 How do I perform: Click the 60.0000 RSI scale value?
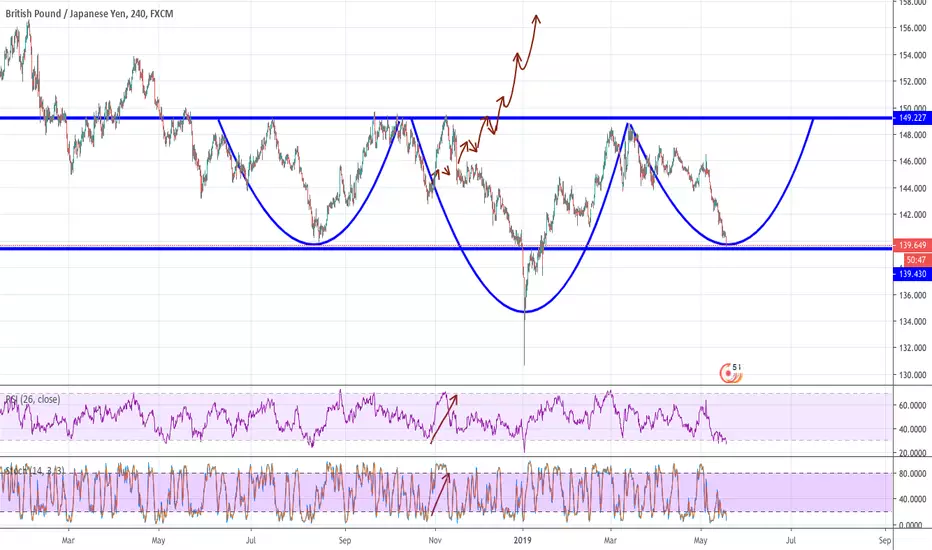click(x=912, y=406)
